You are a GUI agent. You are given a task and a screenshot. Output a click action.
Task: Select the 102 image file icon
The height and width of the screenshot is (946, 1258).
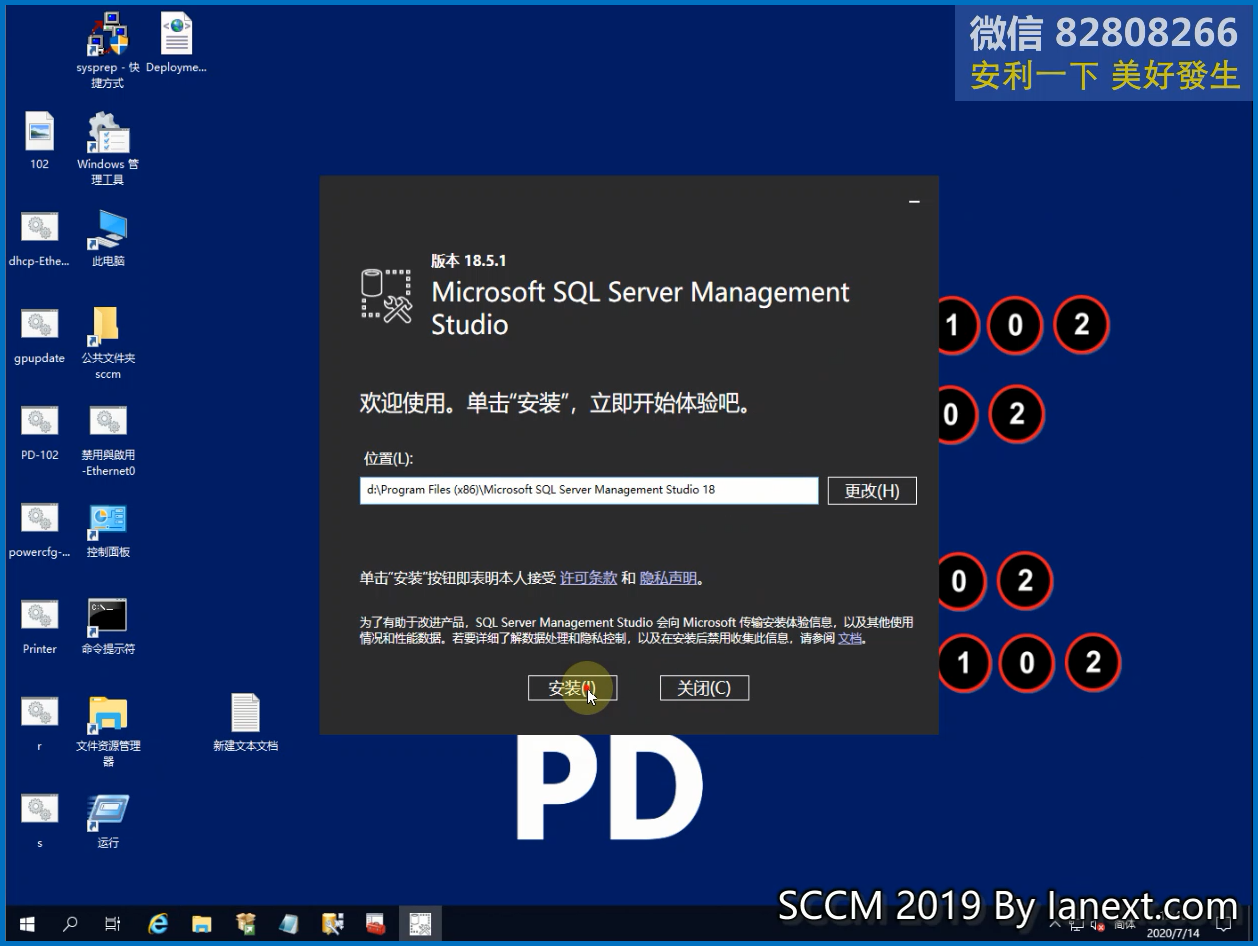(x=40, y=140)
